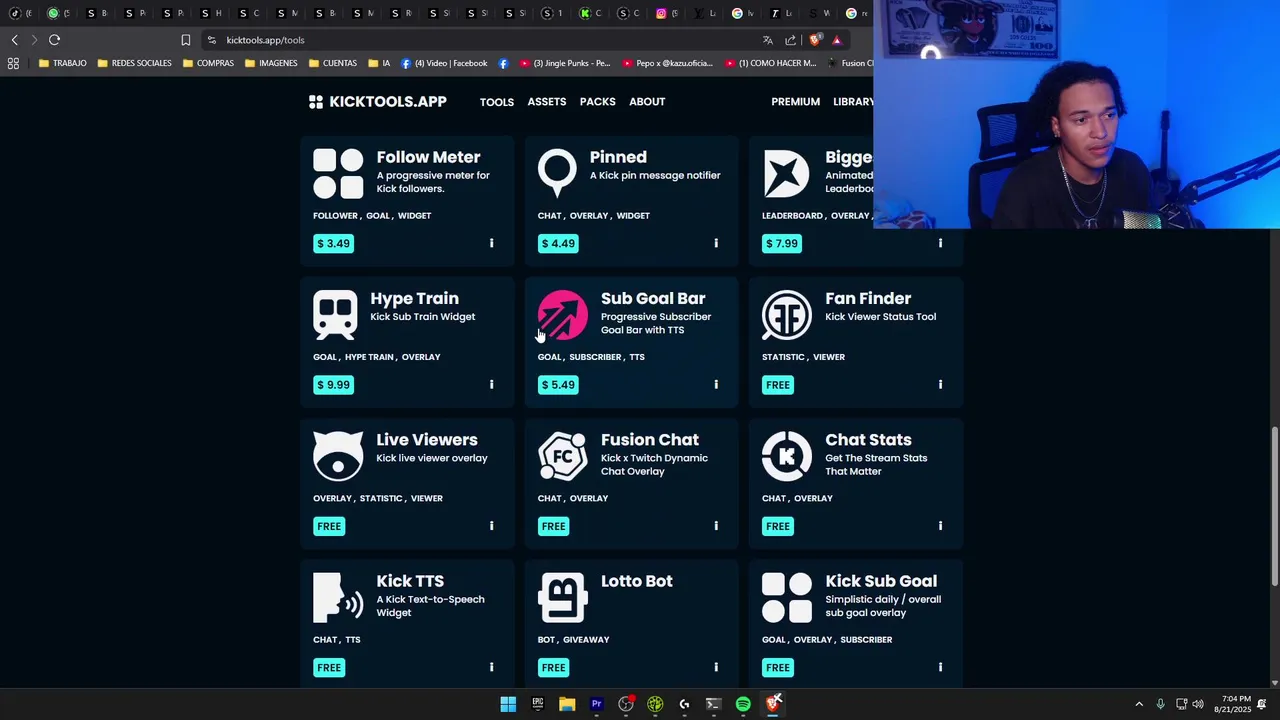Open the IMAGENES bookmarks folder
1280x720 pixels.
(x=271, y=63)
